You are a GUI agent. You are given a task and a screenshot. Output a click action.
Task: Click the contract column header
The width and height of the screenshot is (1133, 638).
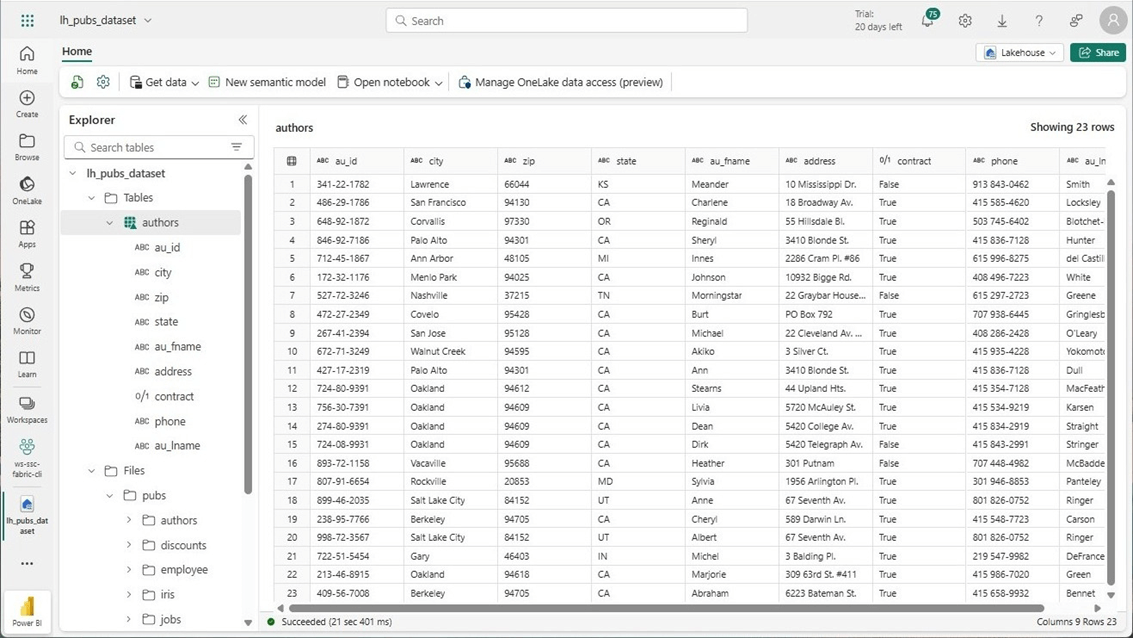point(918,161)
